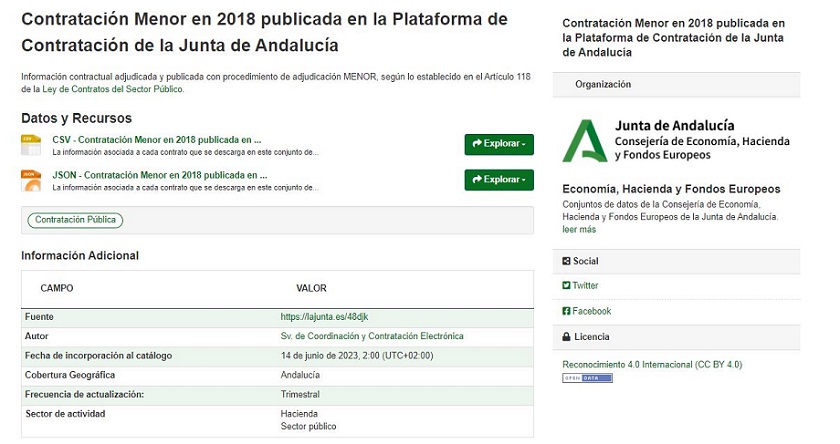Expand the Explorar dropdown for CSV resource
This screenshot has width=840, height=444.
click(499, 144)
